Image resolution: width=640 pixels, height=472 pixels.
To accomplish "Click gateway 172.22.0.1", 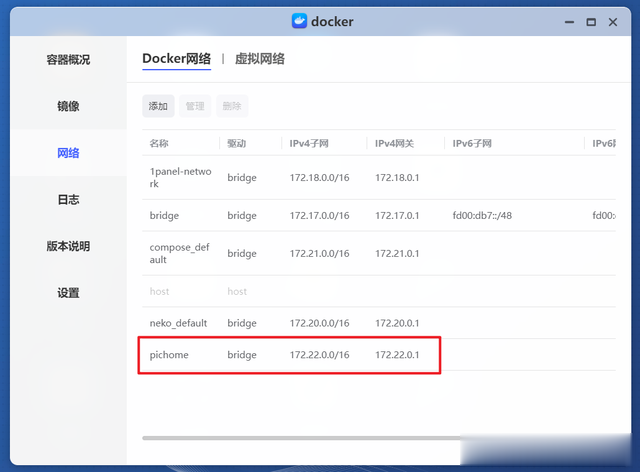I will pos(397,355).
